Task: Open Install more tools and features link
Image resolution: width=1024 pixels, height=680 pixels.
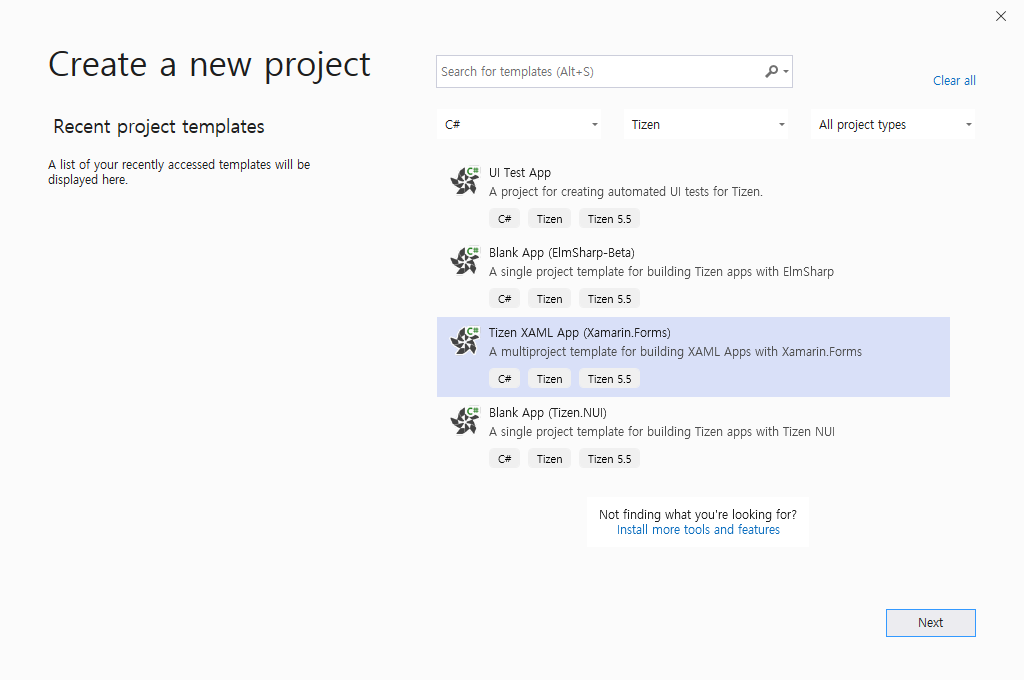Action: pyautogui.click(x=698, y=530)
